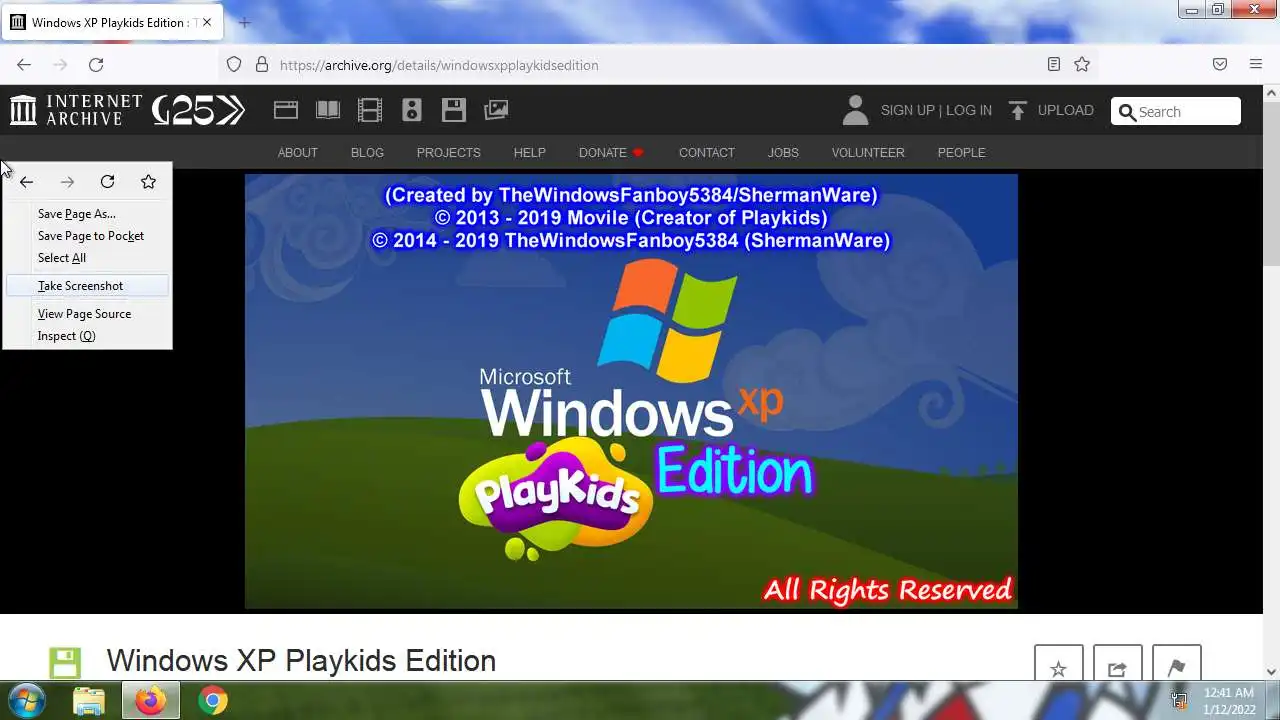The image size is (1280, 720).
Task: Click the context menu Bookmark star
Action: pos(148,181)
